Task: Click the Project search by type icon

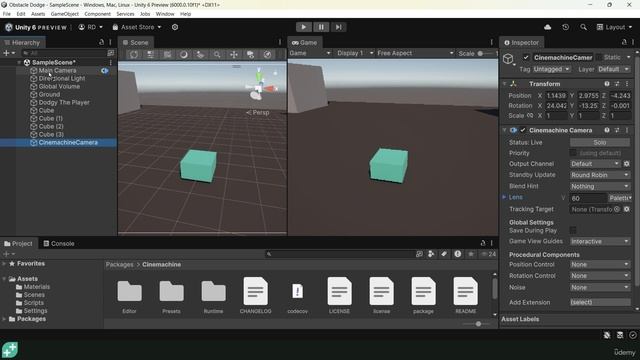Action: tap(431, 254)
